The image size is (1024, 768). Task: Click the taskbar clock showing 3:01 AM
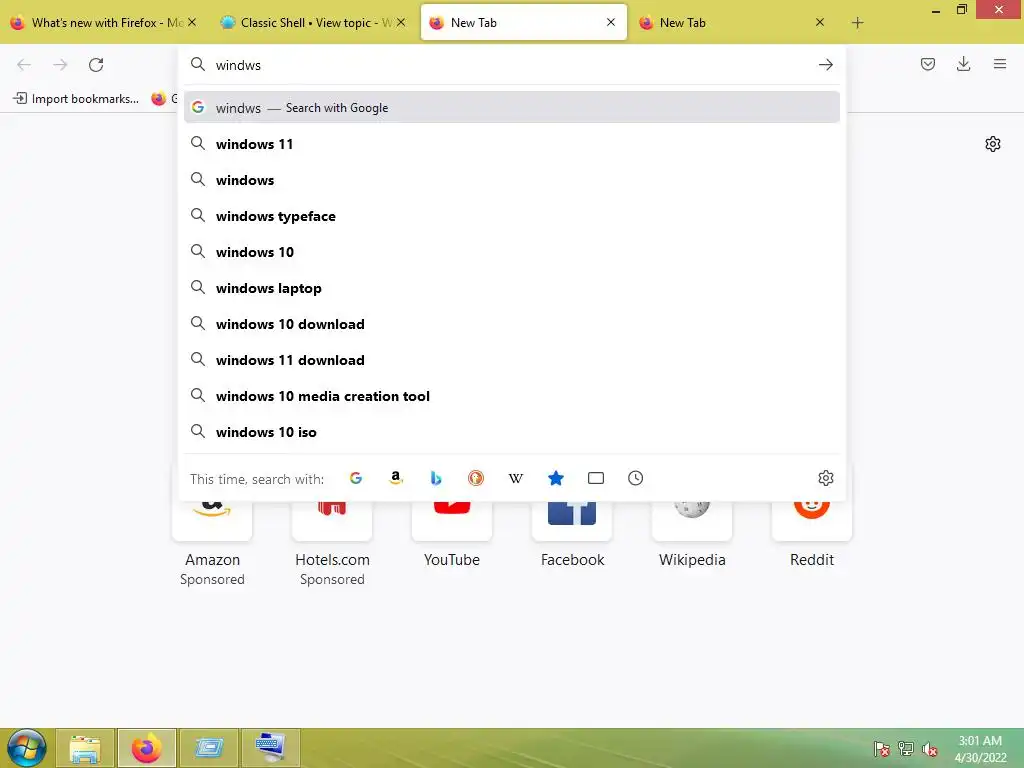coord(980,748)
